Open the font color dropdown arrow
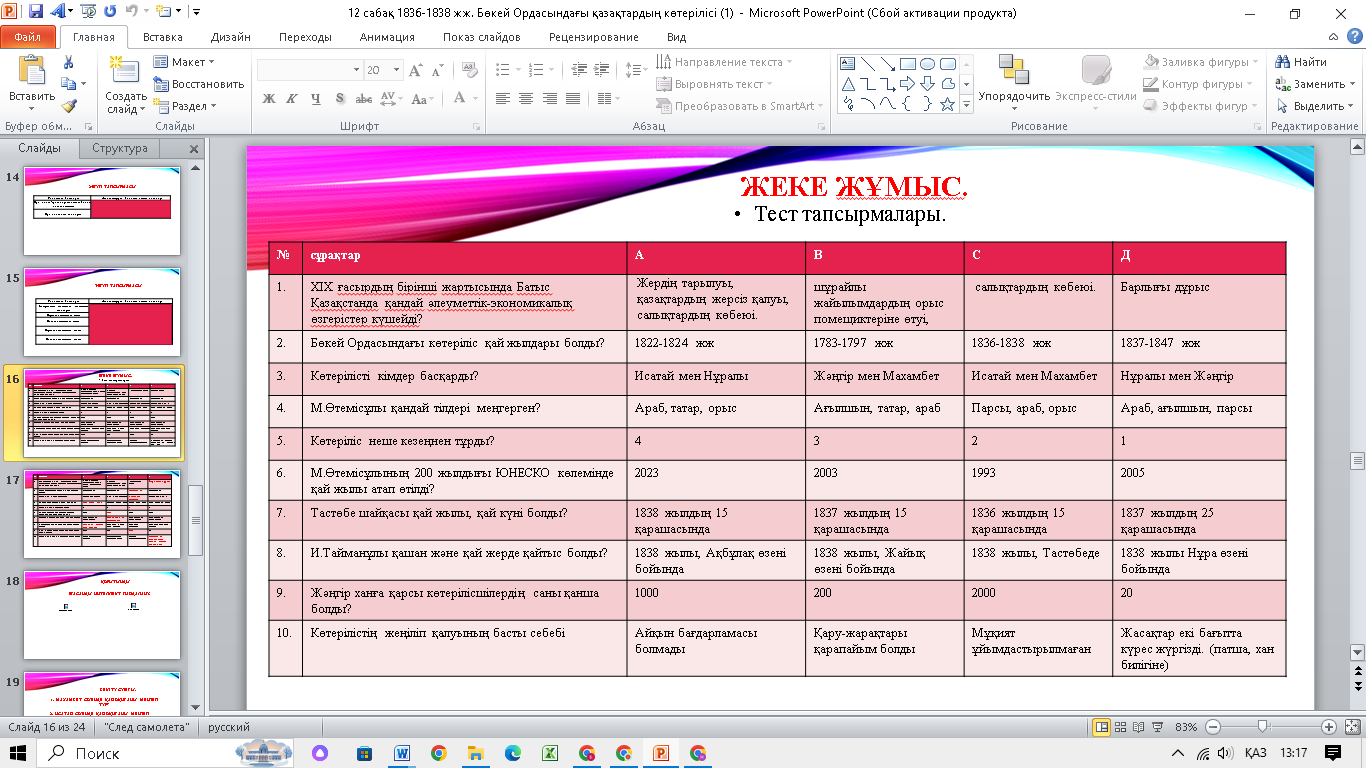The width and height of the screenshot is (1366, 768). pyautogui.click(x=474, y=98)
